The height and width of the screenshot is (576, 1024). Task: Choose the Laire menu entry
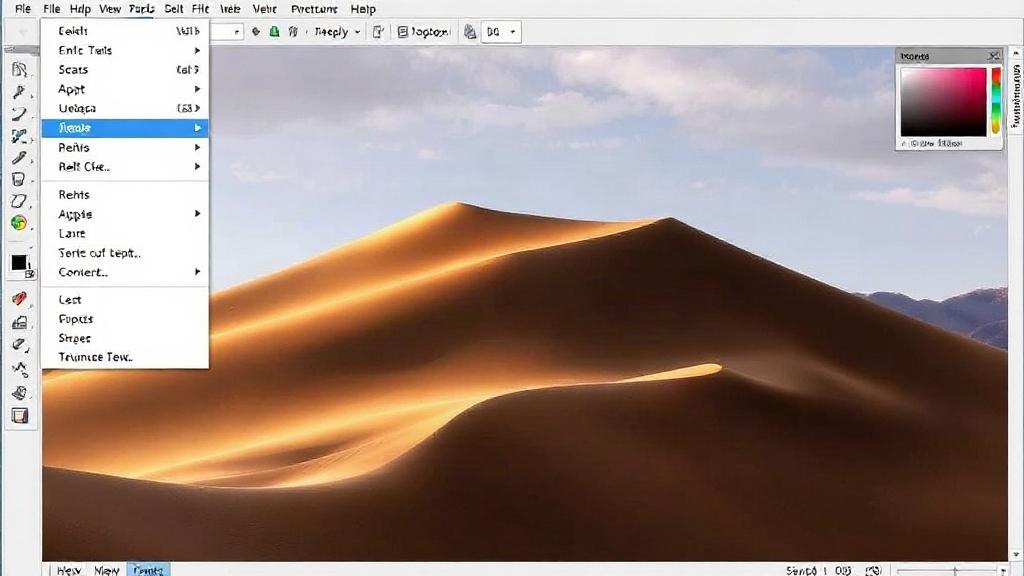coord(125,233)
